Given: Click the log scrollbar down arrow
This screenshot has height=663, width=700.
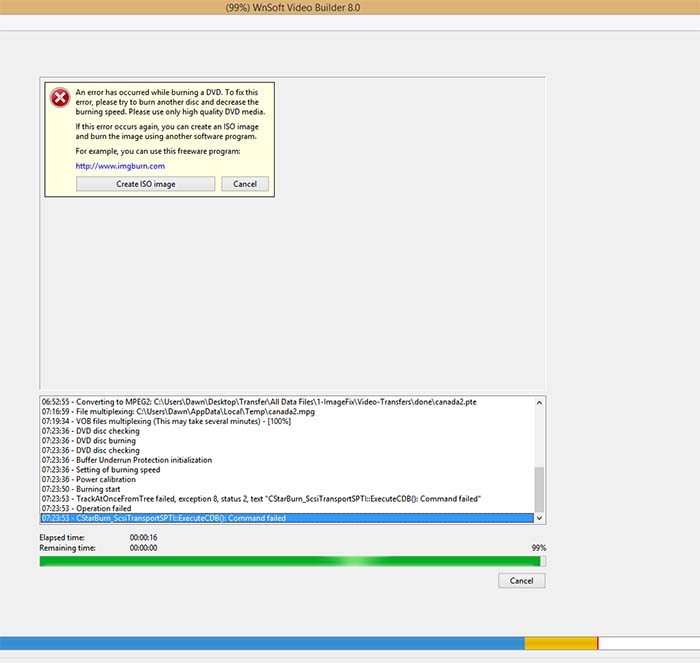Looking at the screenshot, I should [x=539, y=518].
